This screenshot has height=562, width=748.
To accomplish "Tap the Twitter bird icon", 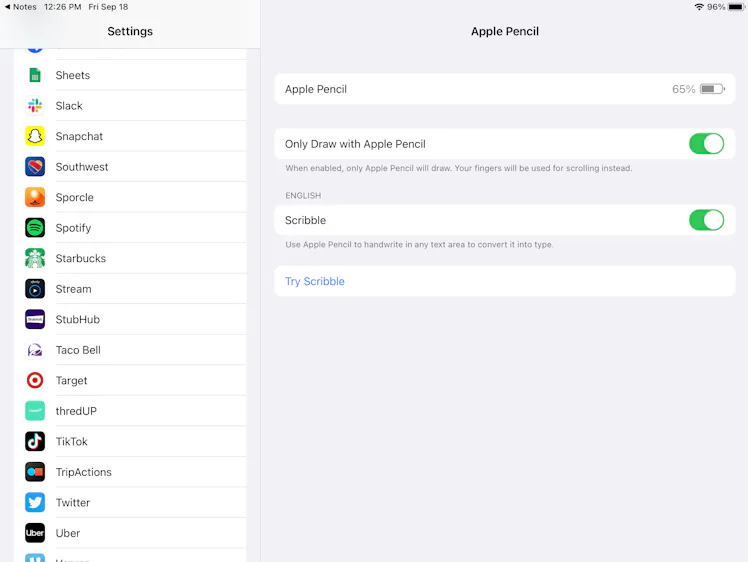I will tap(35, 502).
